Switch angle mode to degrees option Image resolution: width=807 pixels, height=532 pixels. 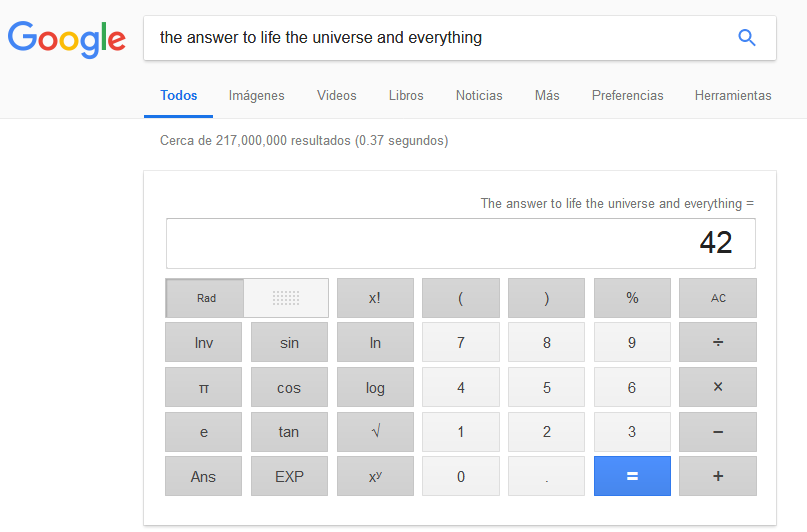pyautogui.click(x=287, y=298)
